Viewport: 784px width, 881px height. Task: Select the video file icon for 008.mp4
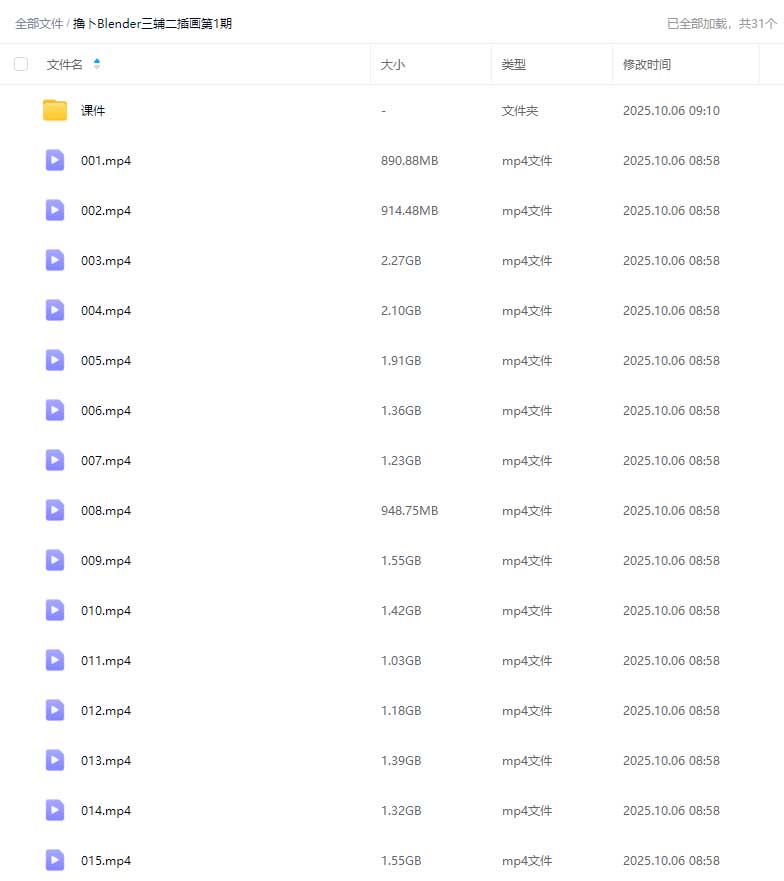point(55,510)
